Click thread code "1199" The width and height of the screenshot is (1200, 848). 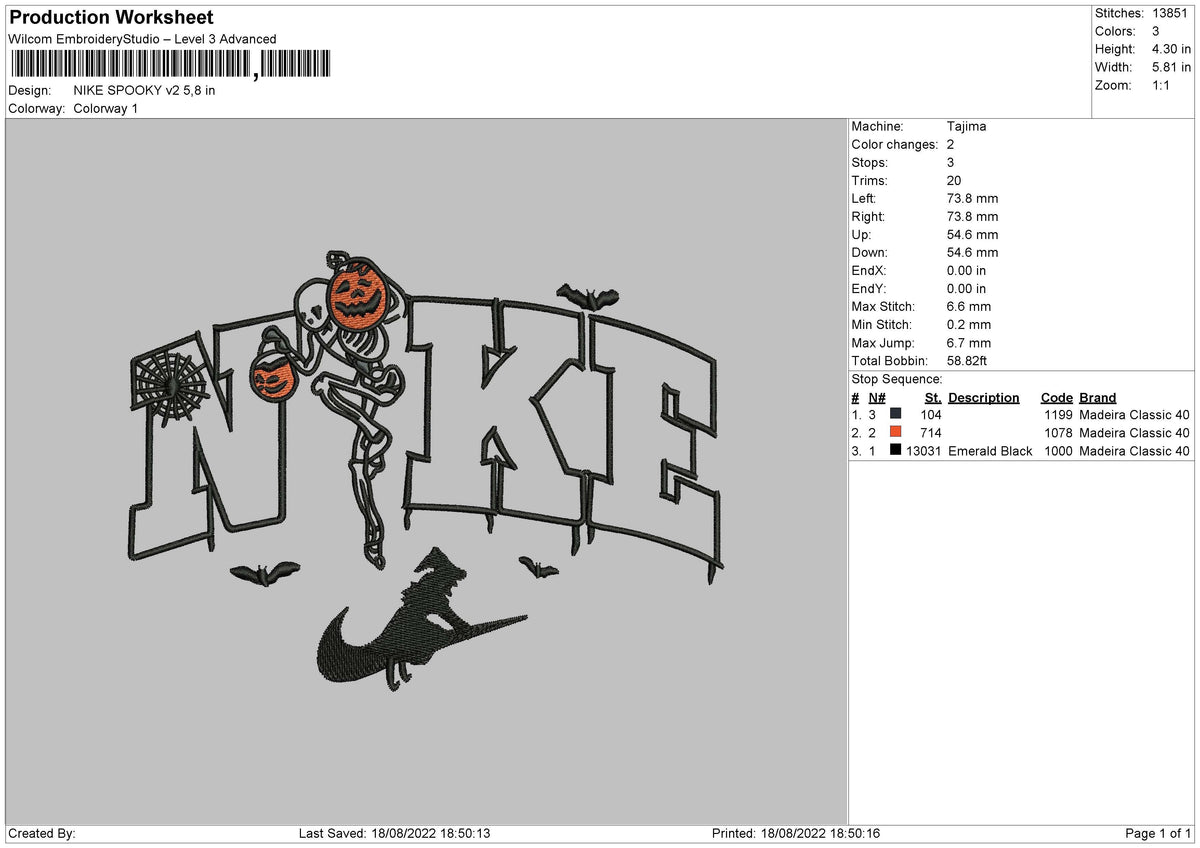(x=1058, y=415)
